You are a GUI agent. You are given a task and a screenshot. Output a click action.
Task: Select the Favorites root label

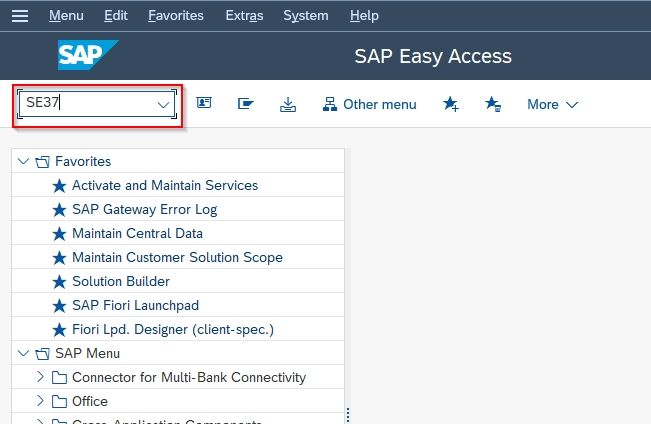83,162
